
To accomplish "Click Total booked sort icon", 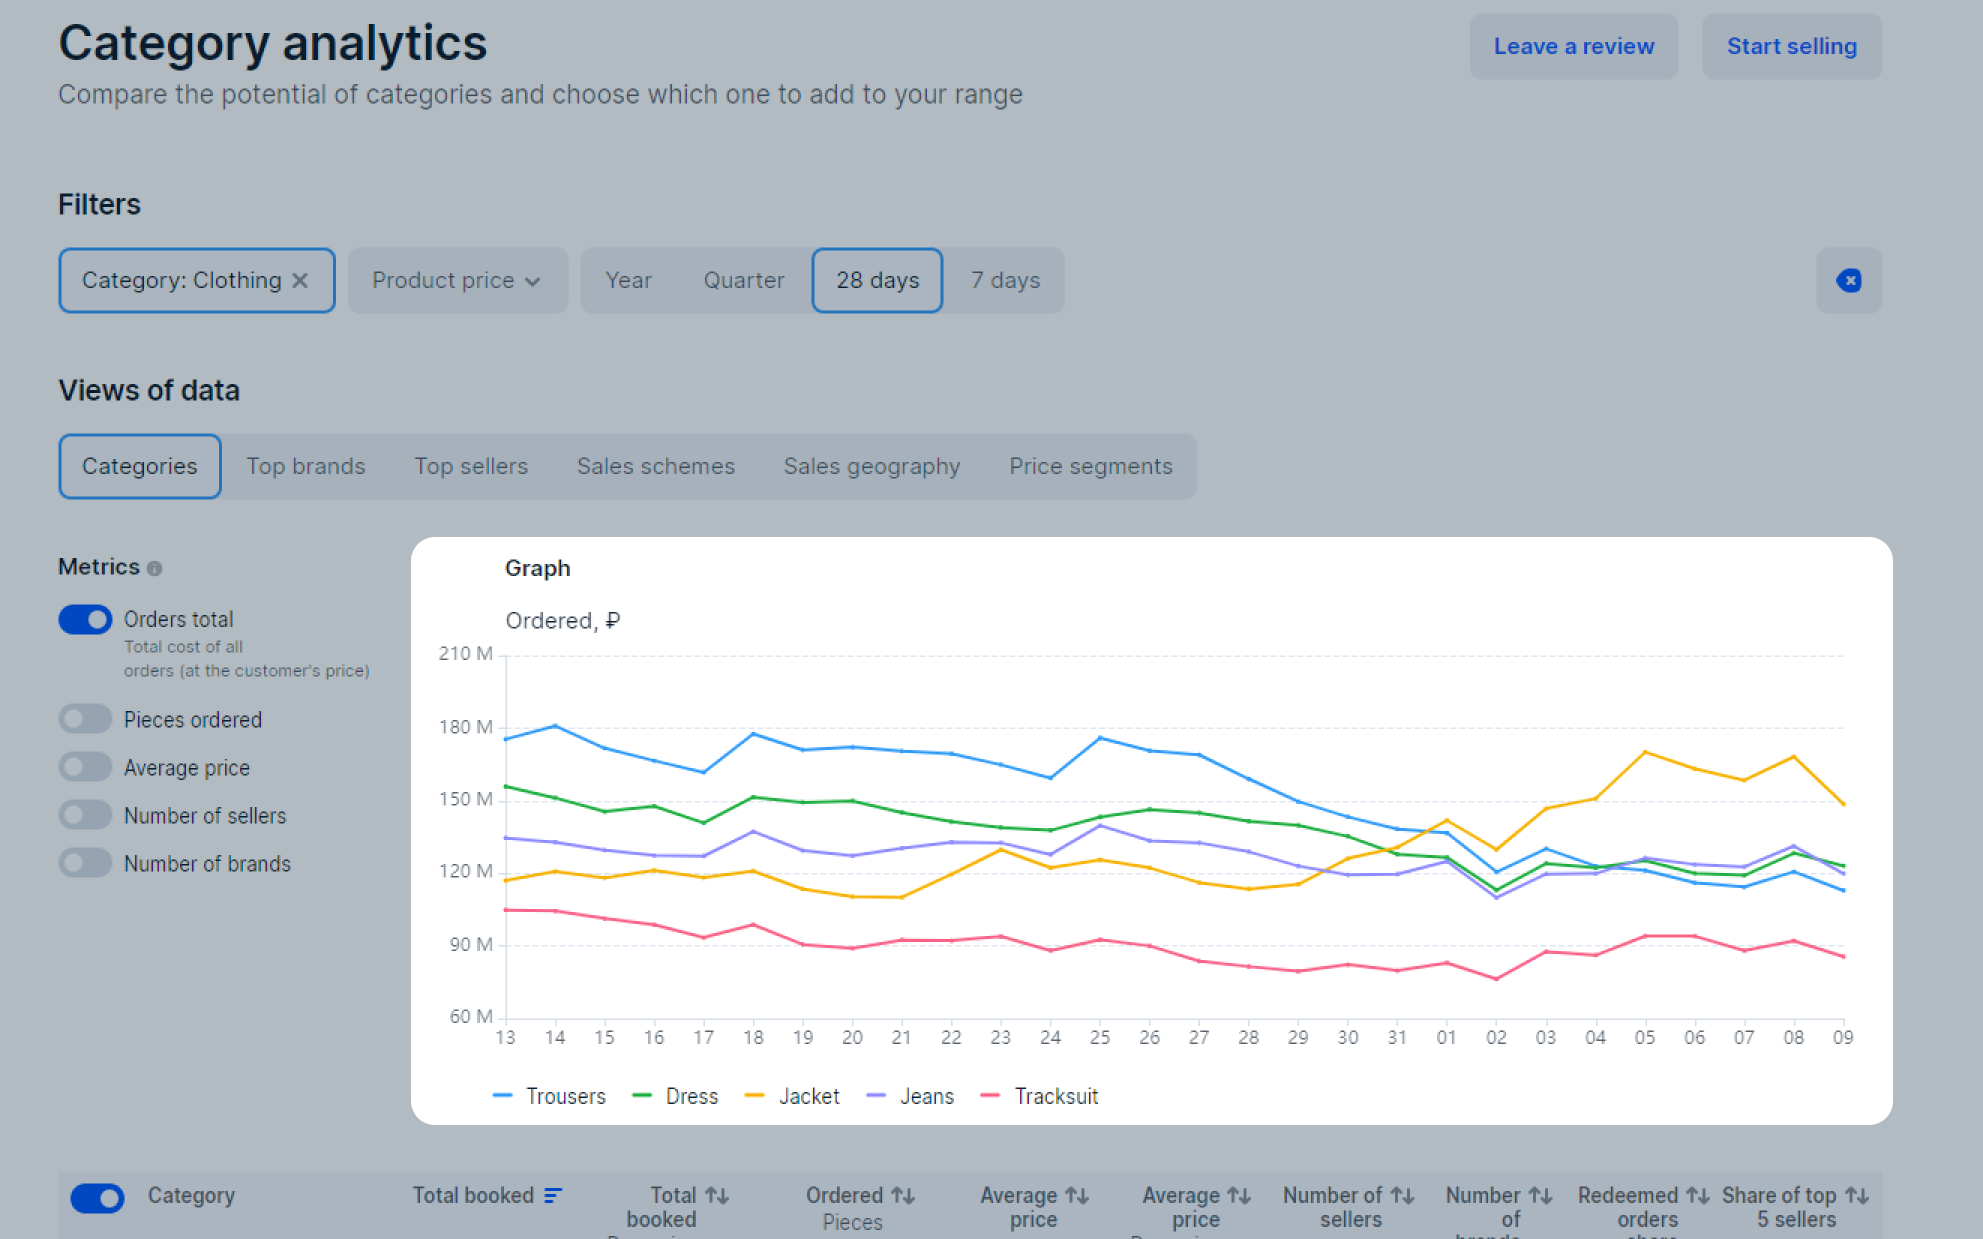I will [x=553, y=1195].
